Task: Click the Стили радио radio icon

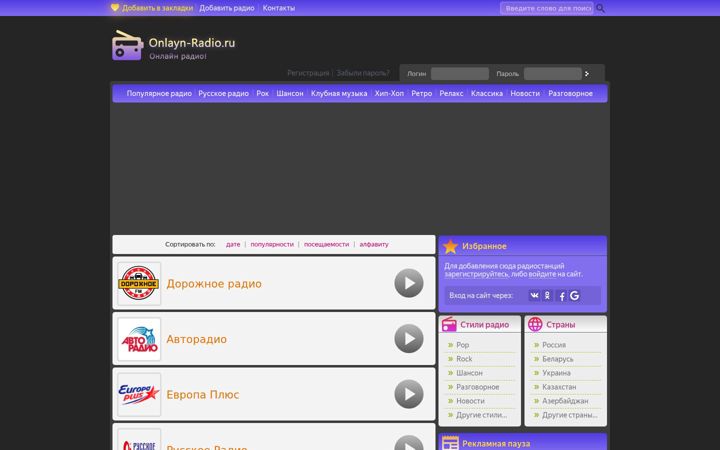Action: point(449,324)
